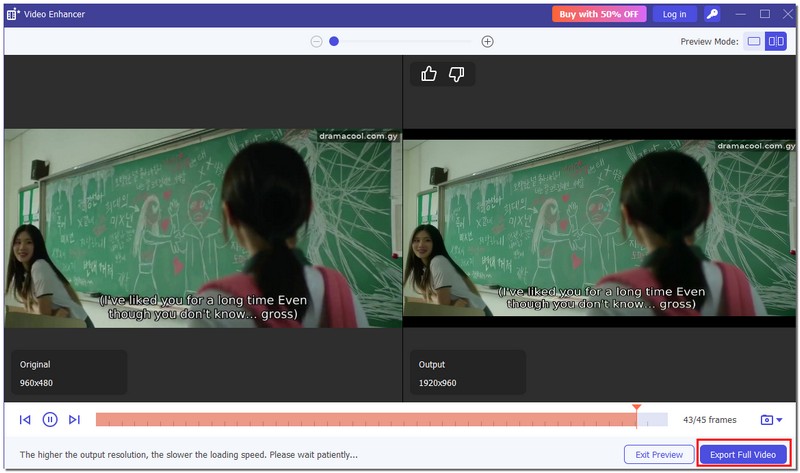The width and height of the screenshot is (800, 473).
Task: Skip to the next frame
Action: point(74,420)
